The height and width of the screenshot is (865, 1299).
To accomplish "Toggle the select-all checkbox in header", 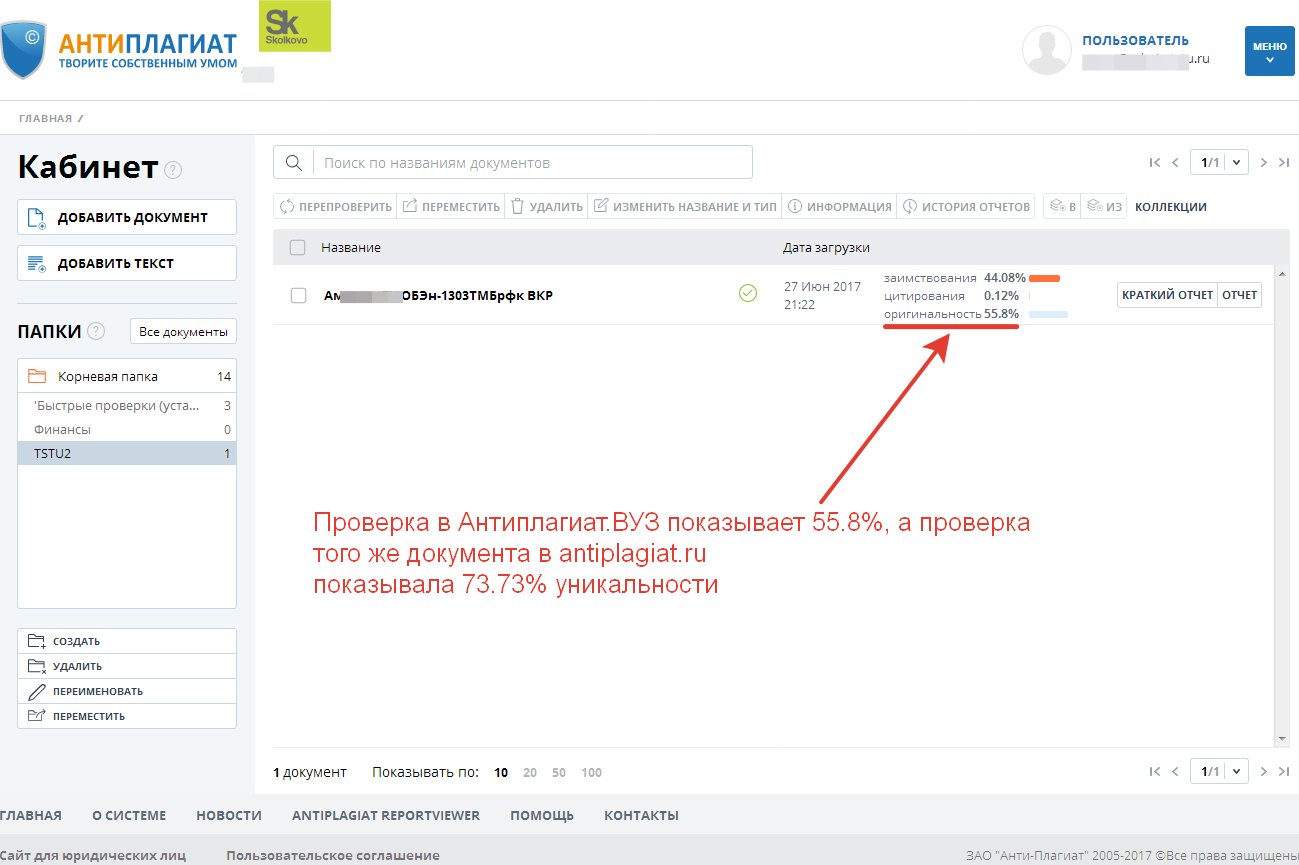I will click(x=297, y=247).
